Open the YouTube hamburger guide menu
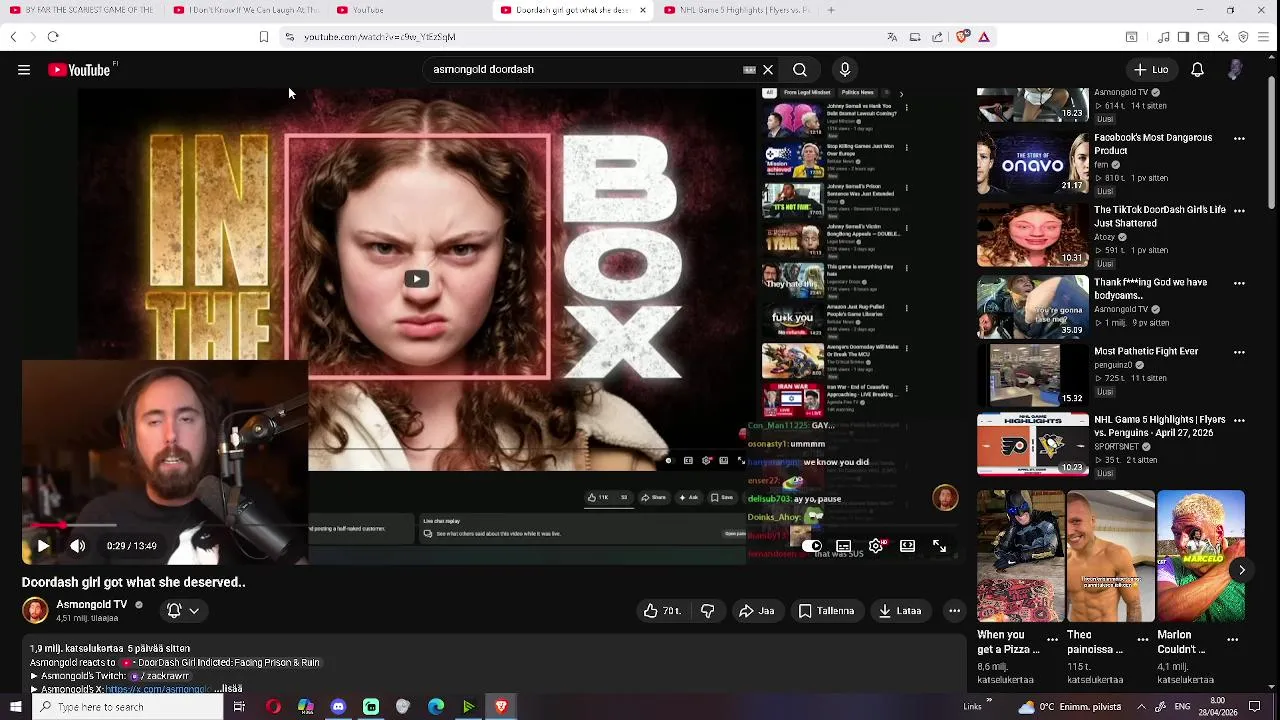This screenshot has width=1280, height=720. coord(24,70)
